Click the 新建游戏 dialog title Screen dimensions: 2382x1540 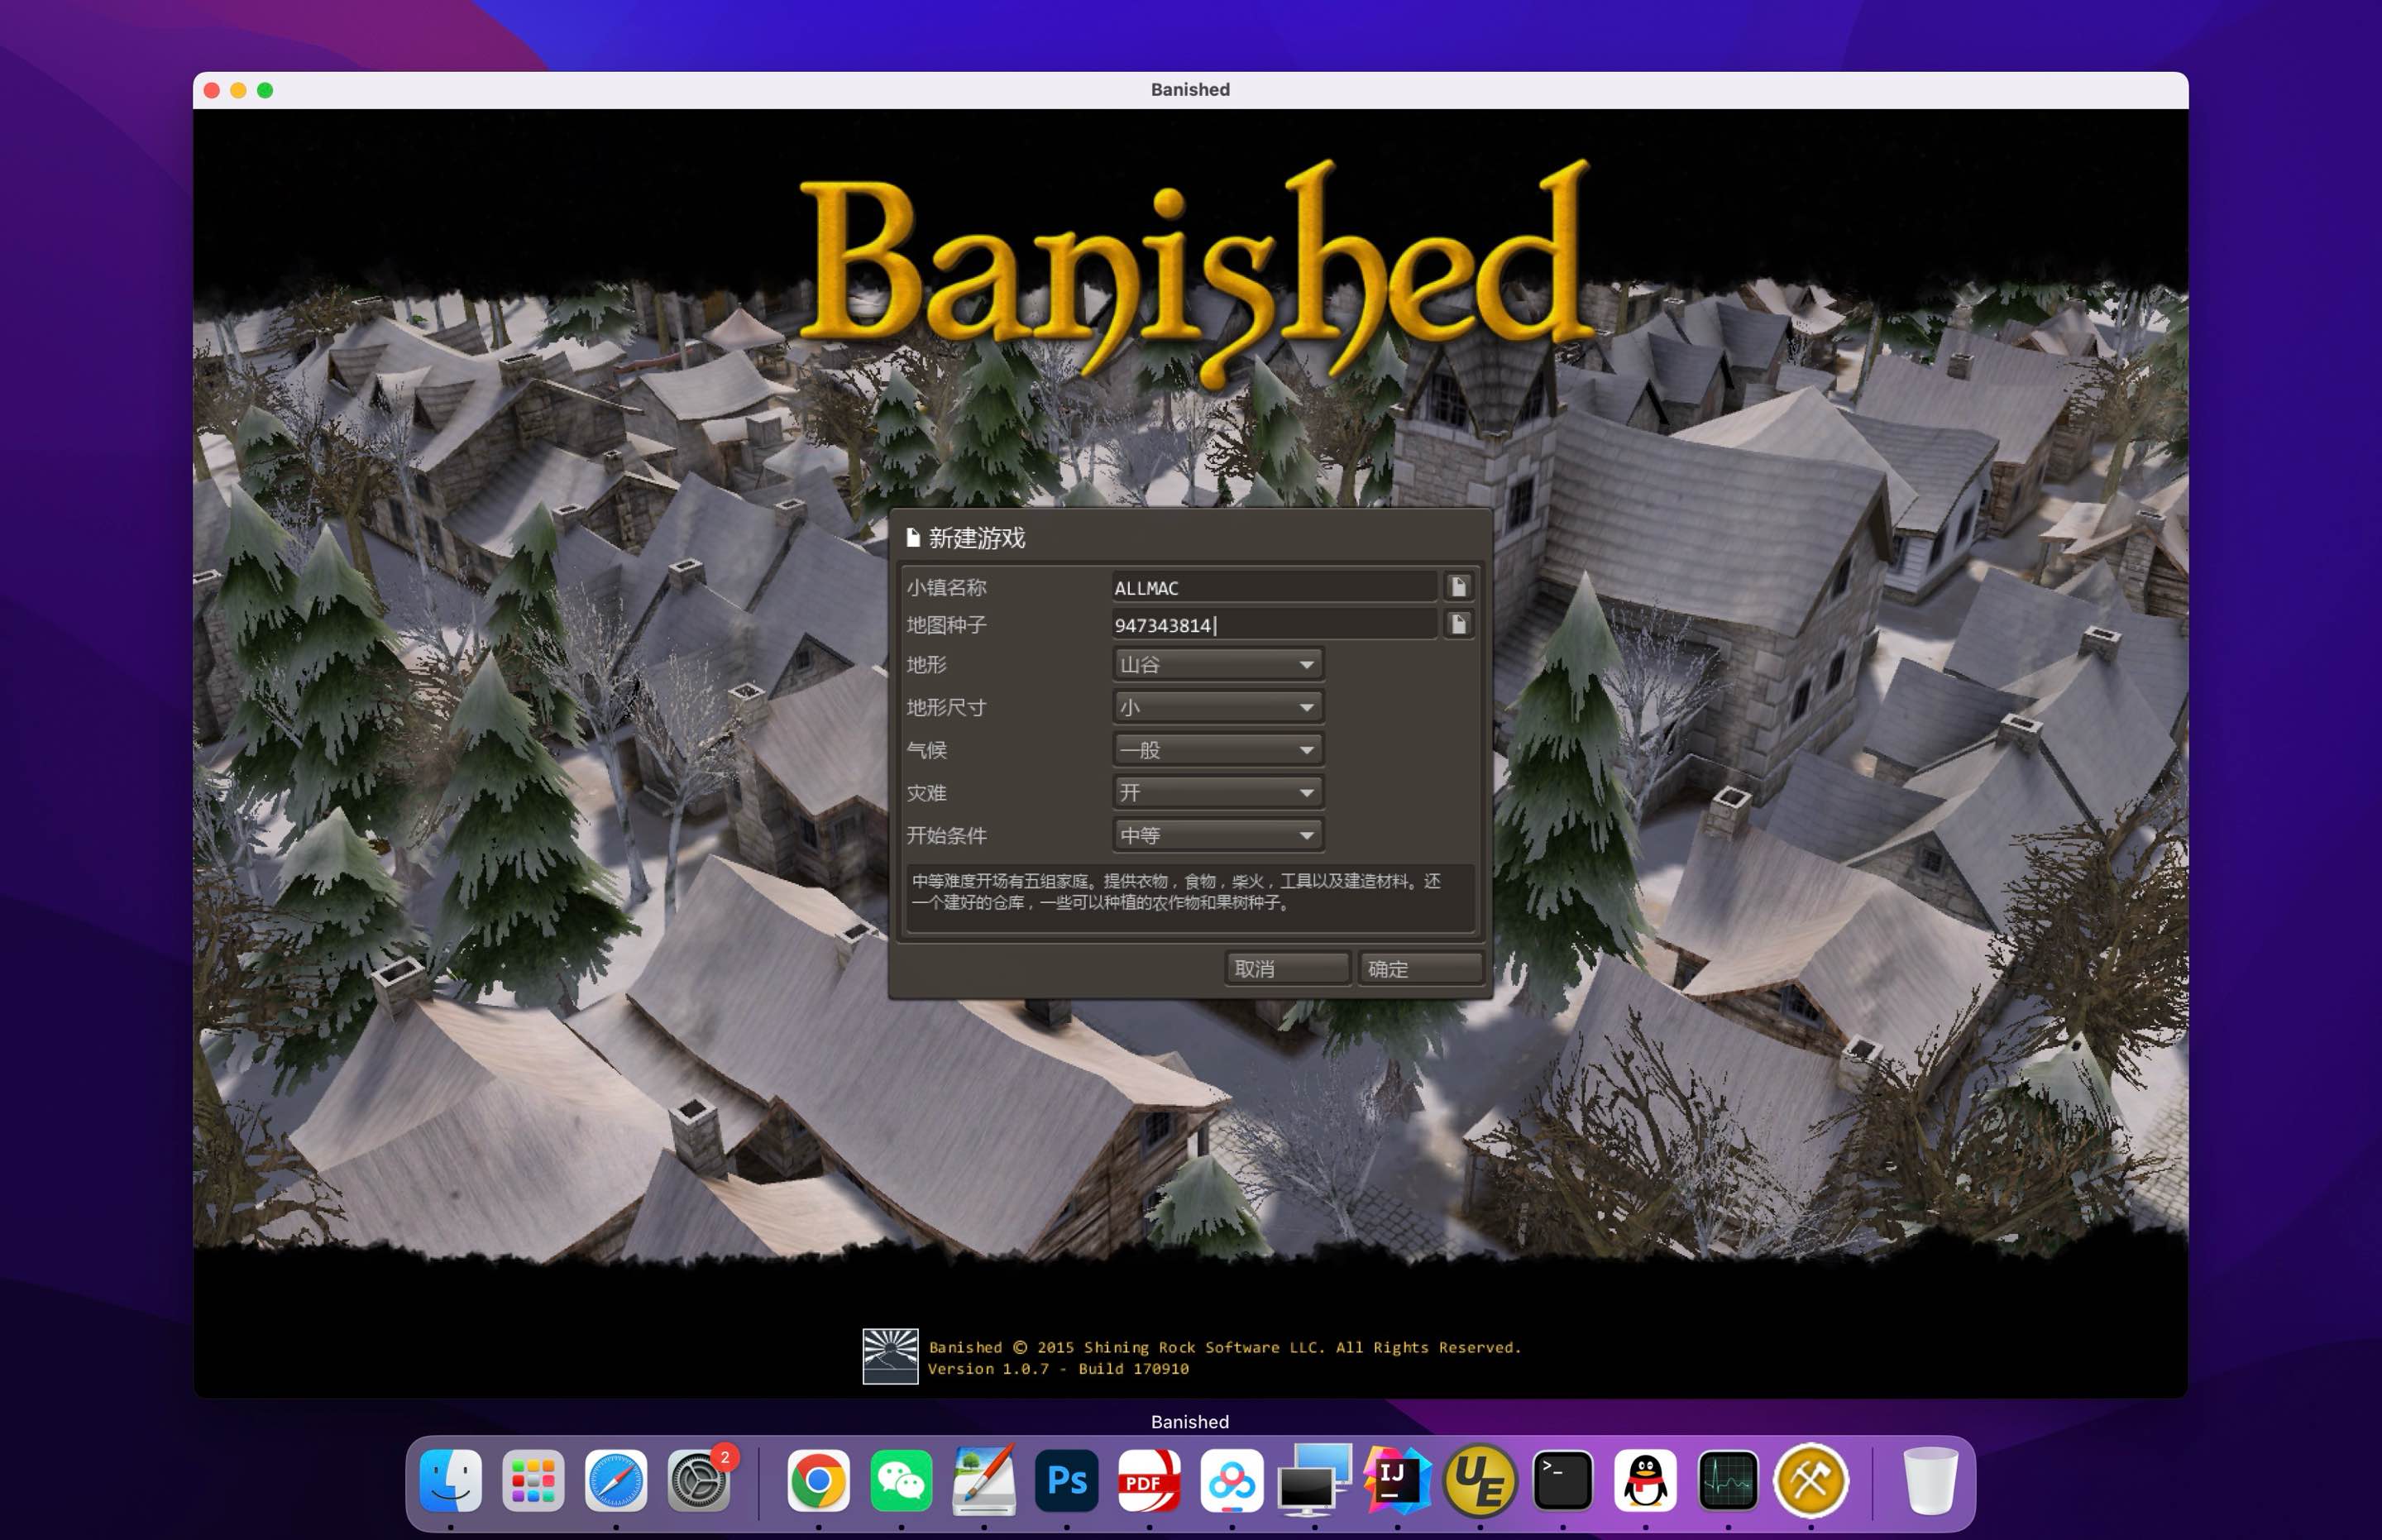coord(977,538)
